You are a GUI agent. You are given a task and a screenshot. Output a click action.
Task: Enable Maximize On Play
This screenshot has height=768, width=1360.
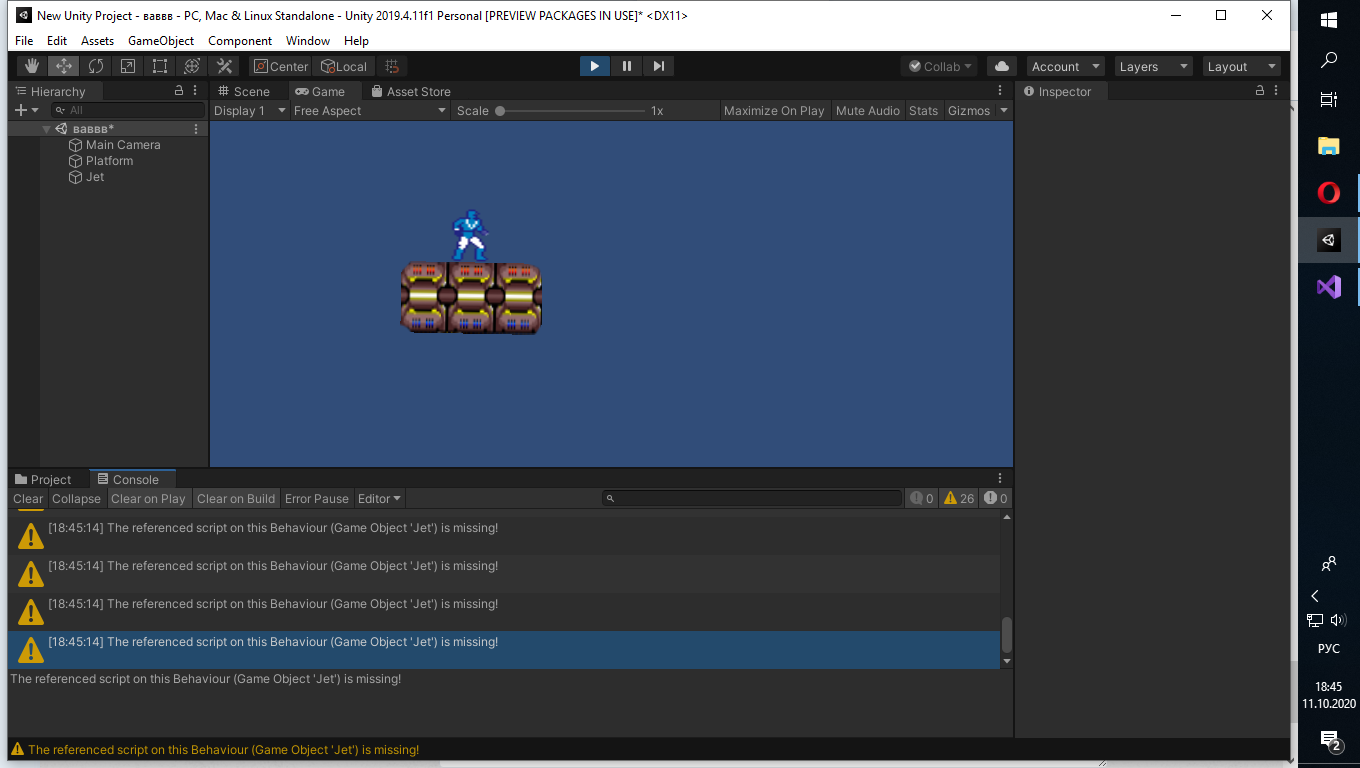(x=774, y=110)
